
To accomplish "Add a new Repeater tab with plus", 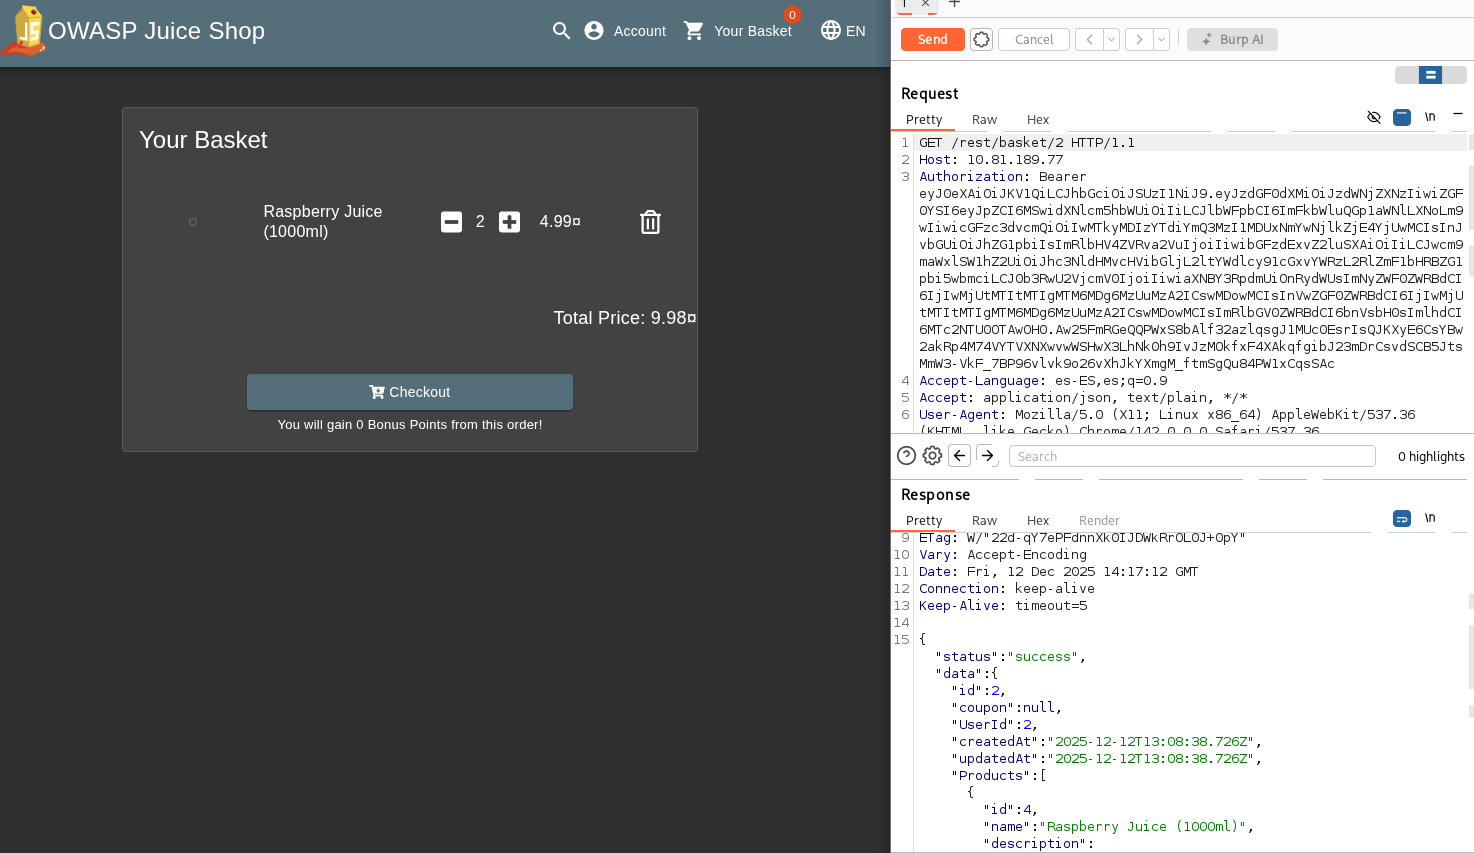I will pyautogui.click(x=954, y=4).
